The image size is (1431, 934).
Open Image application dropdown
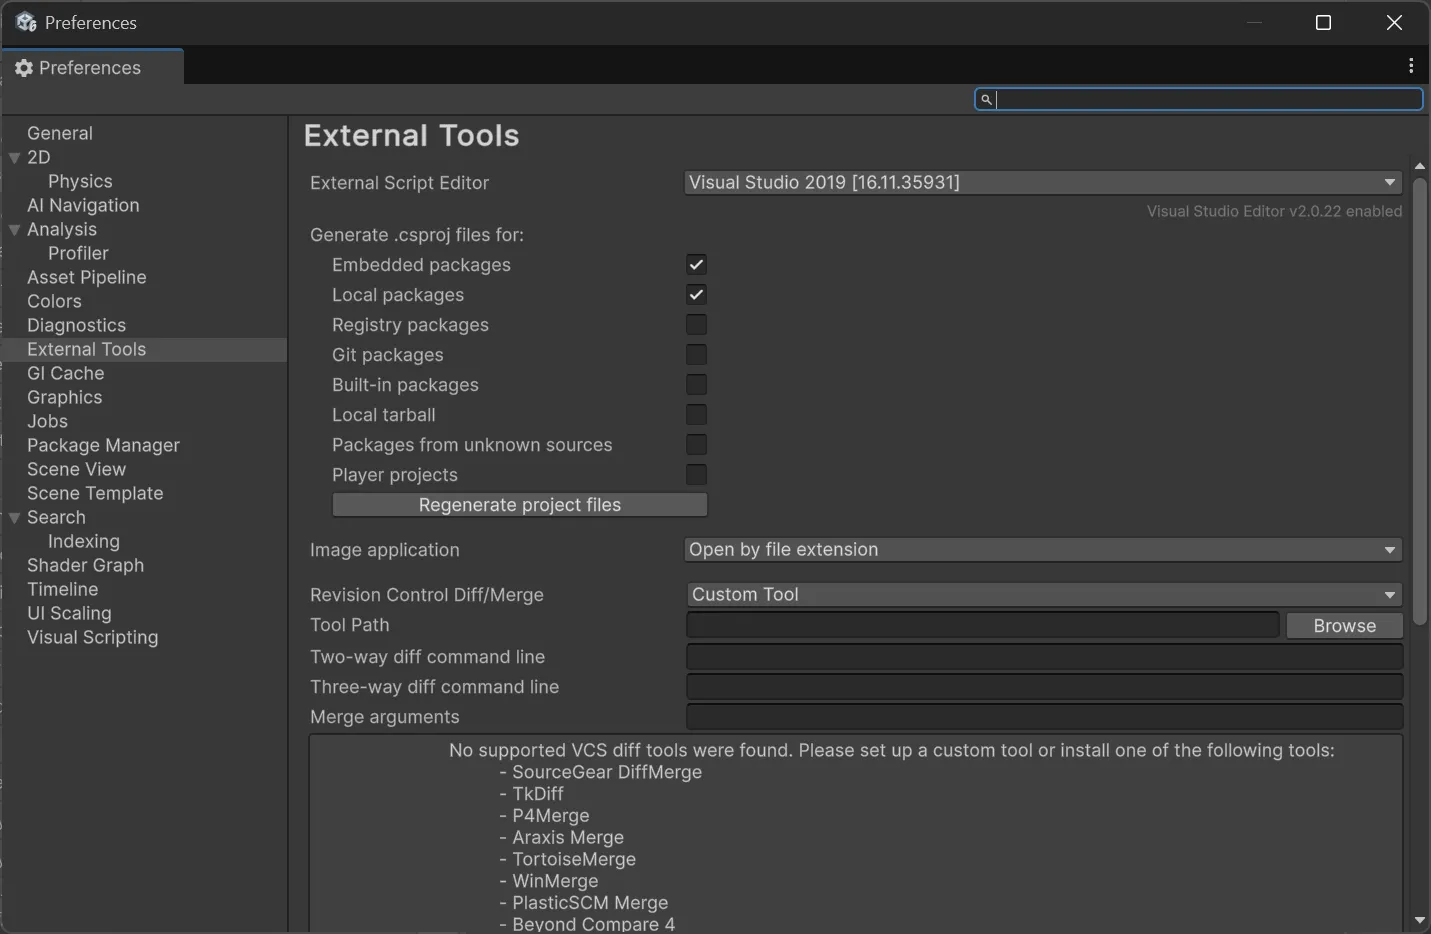[x=1043, y=550]
